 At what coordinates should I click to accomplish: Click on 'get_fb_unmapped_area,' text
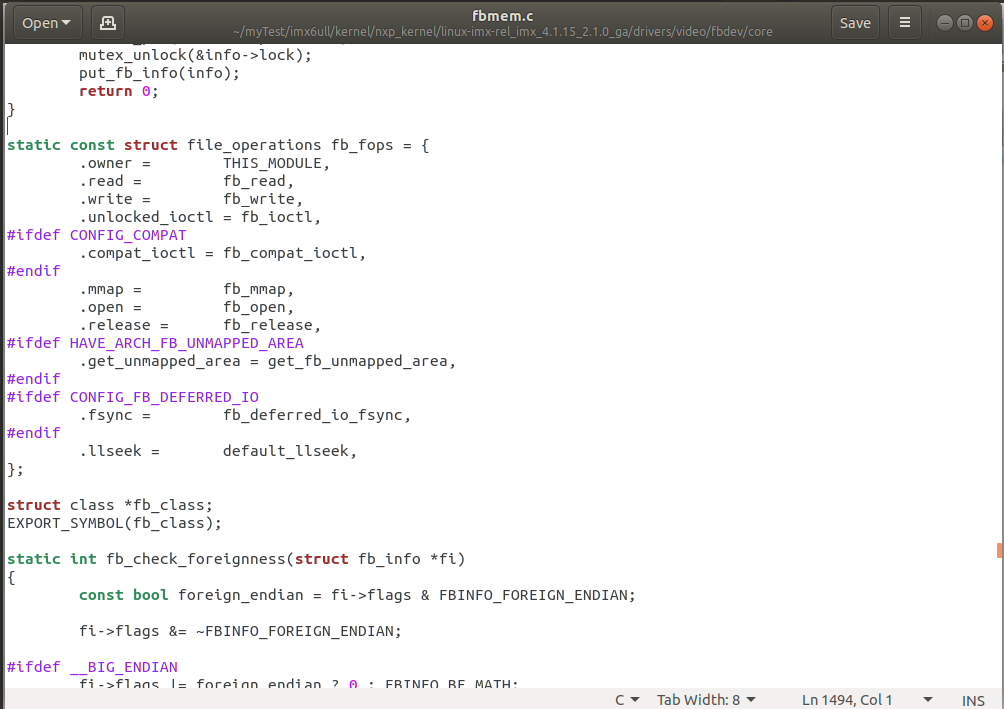[362, 361]
